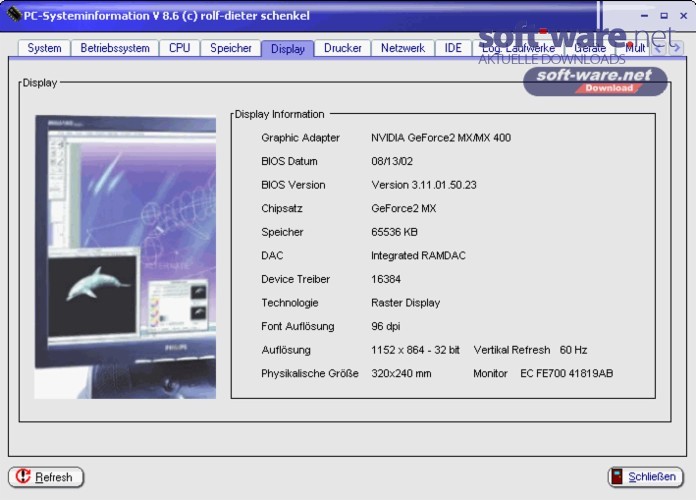Viewport: 696px width, 500px height.
Task: Click the Display tab
Action: coord(288,48)
